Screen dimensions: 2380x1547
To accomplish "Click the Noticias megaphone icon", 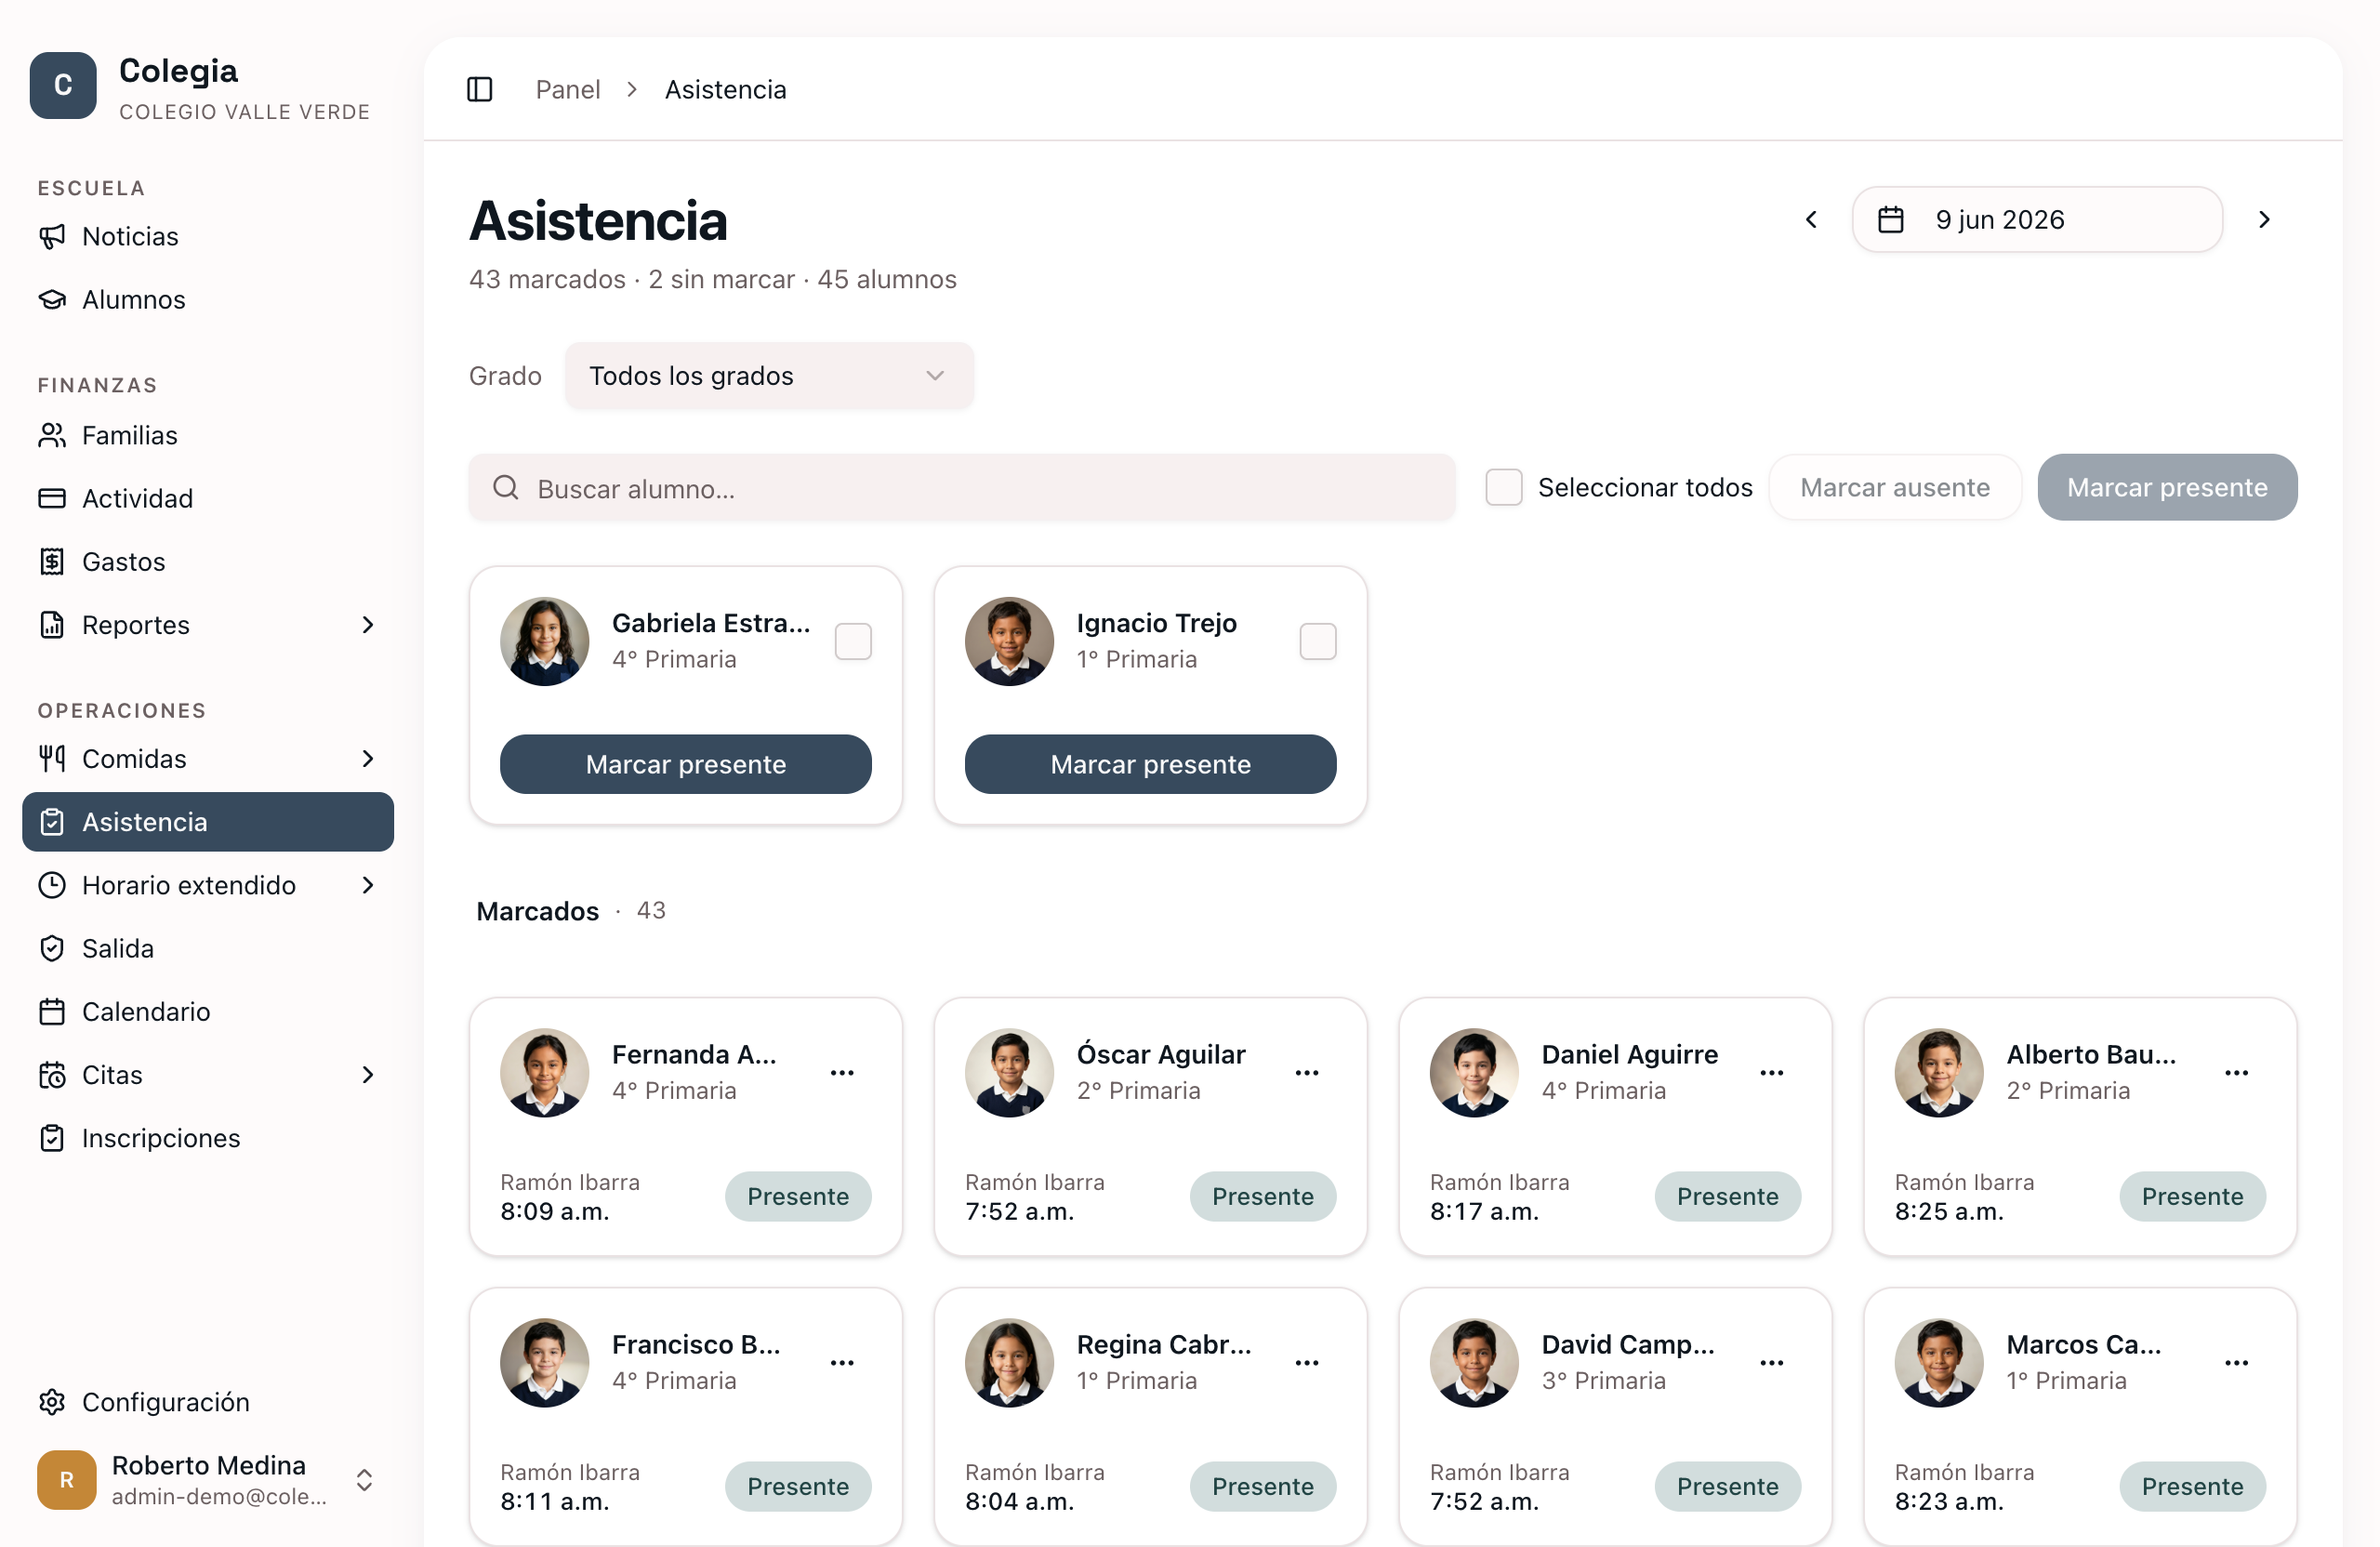I will click(x=52, y=236).
